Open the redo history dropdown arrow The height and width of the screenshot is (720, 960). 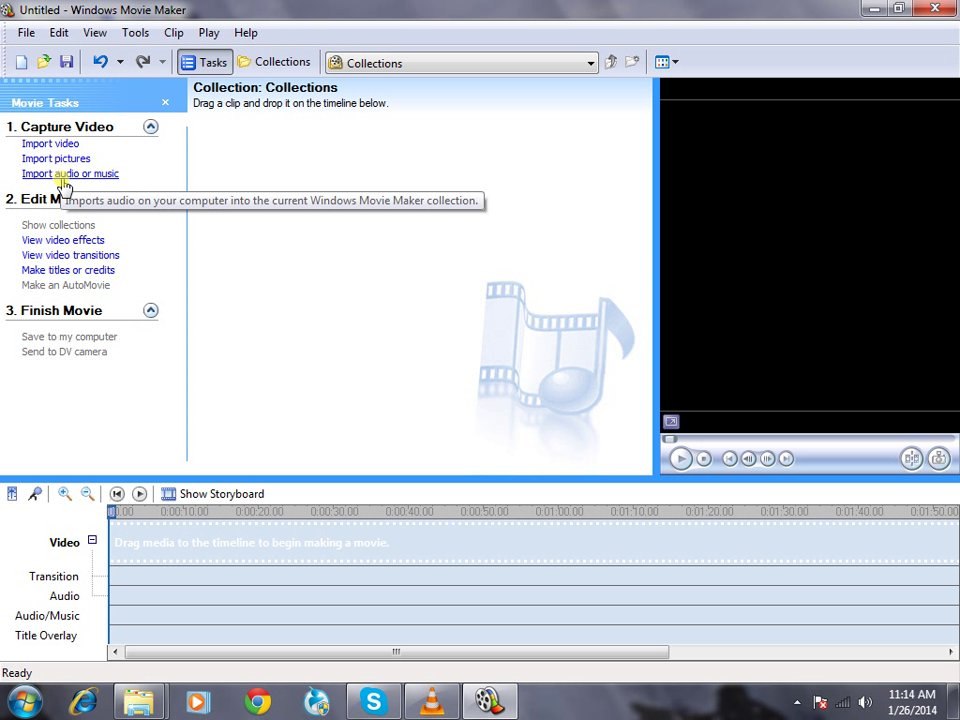pos(162,62)
